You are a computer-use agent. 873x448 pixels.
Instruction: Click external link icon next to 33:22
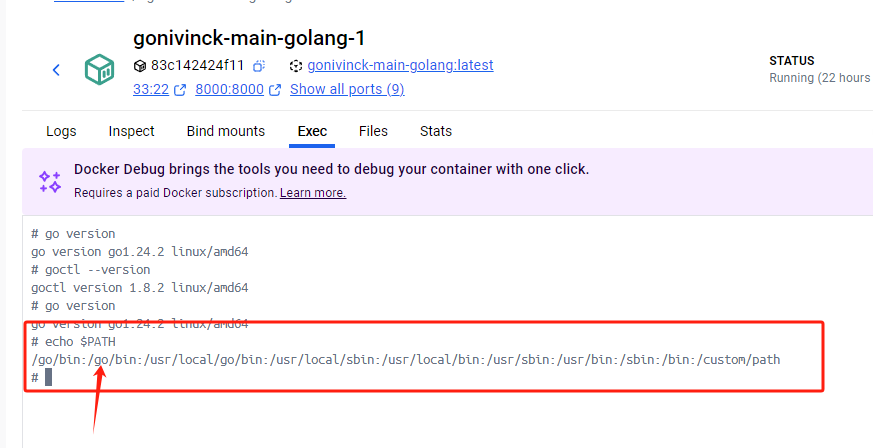click(180, 90)
